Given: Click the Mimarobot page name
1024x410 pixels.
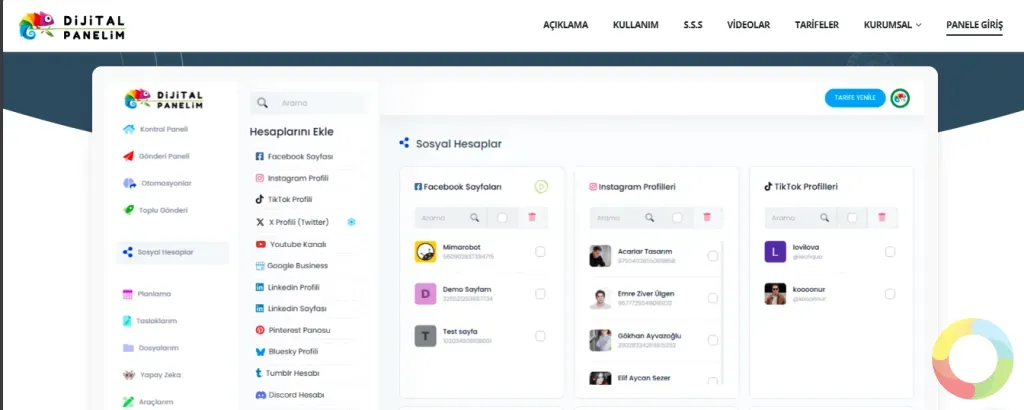Looking at the screenshot, I should (462, 247).
